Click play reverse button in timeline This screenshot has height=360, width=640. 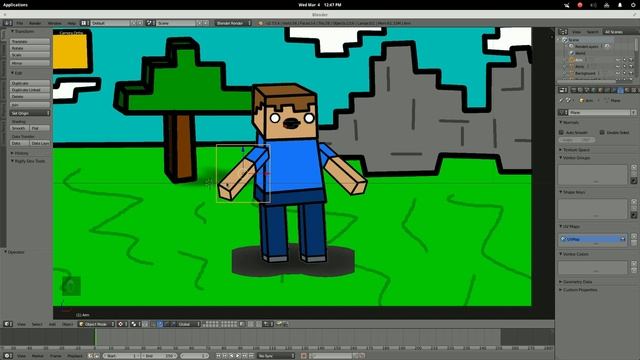coord(231,356)
